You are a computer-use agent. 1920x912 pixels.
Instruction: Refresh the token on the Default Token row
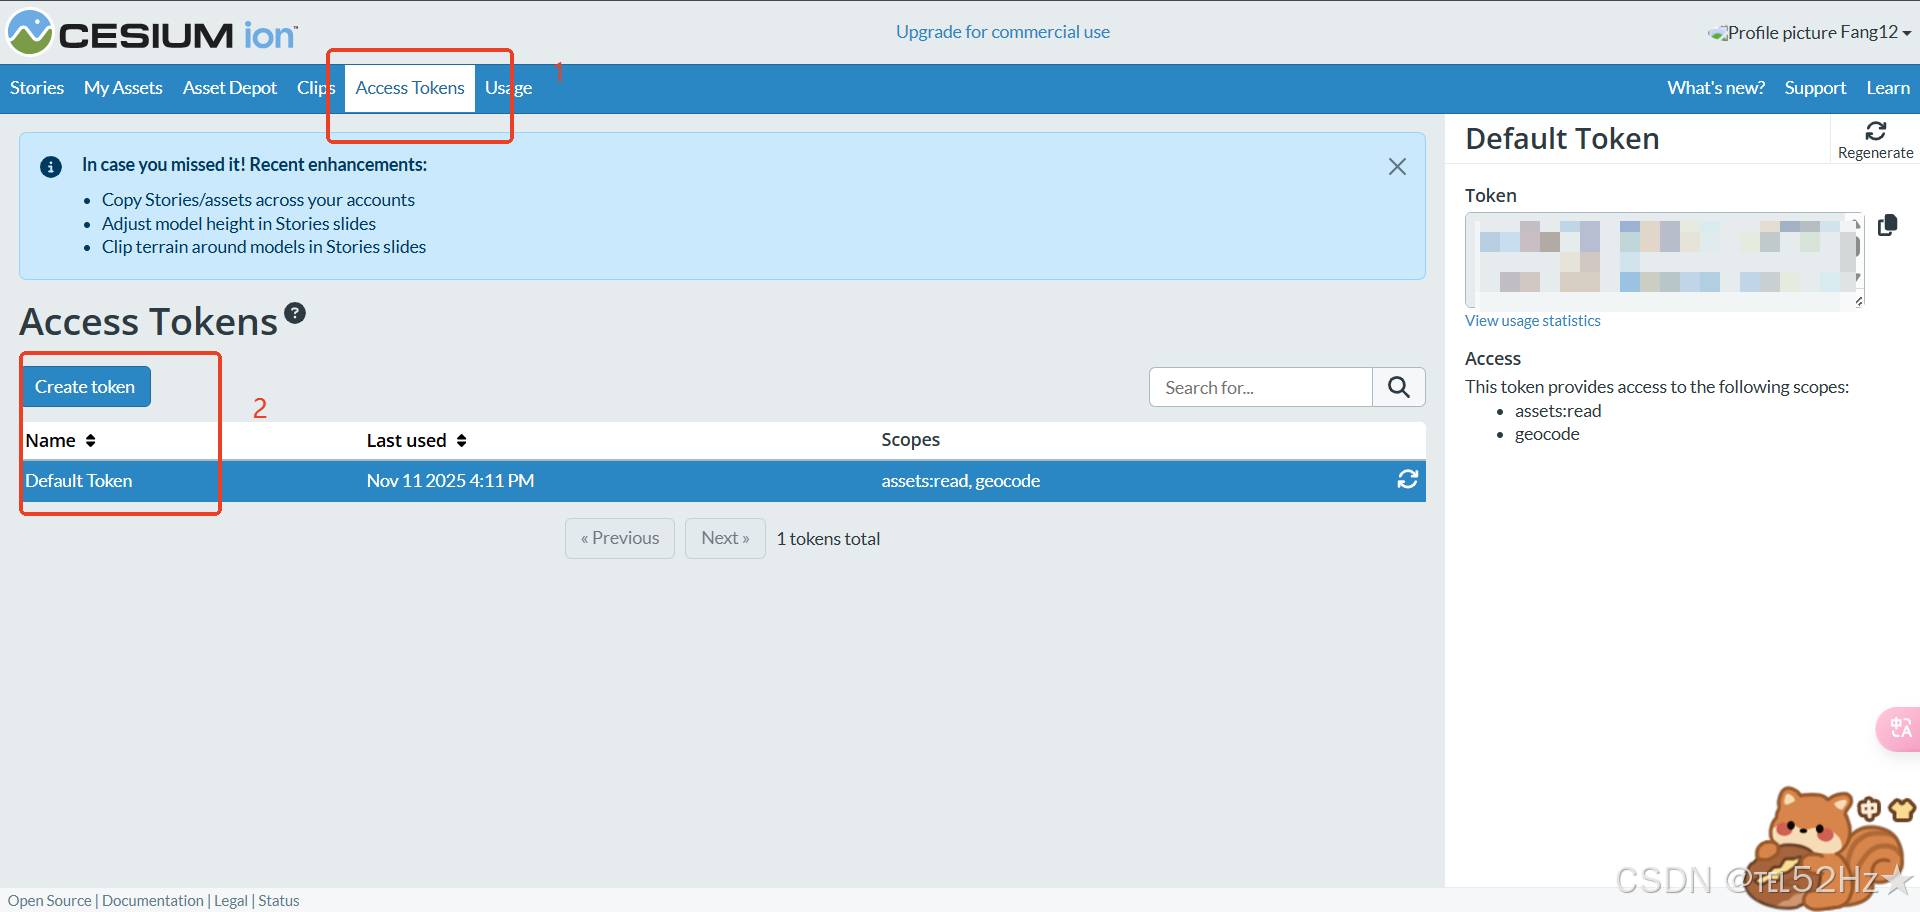click(x=1407, y=480)
